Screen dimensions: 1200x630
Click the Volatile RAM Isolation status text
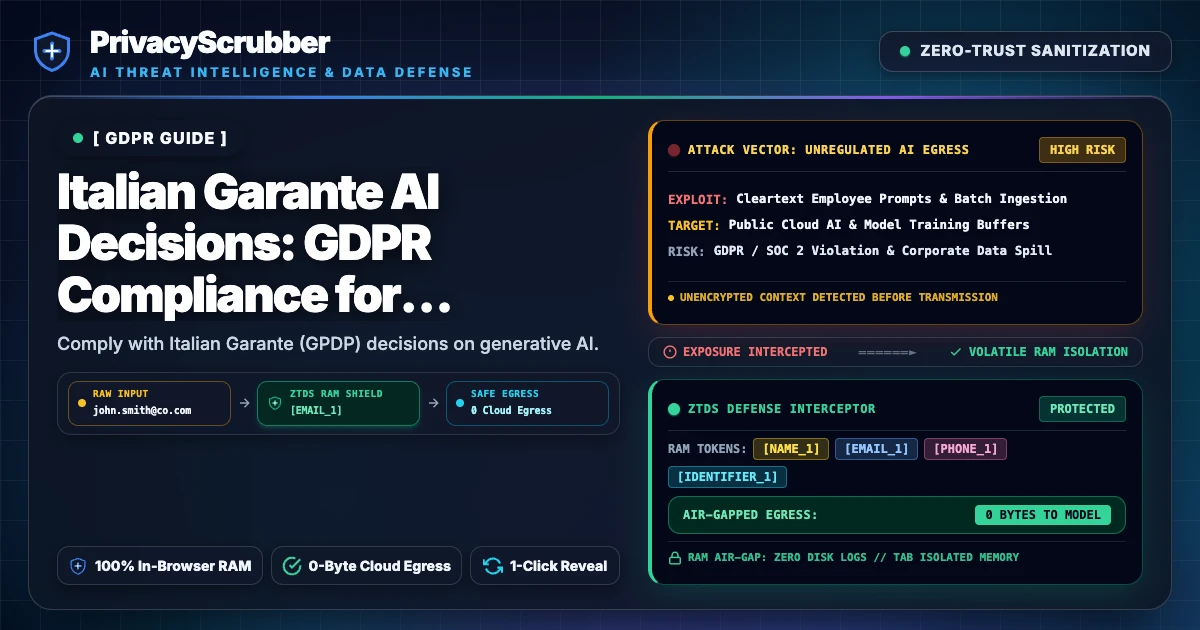click(x=1048, y=352)
